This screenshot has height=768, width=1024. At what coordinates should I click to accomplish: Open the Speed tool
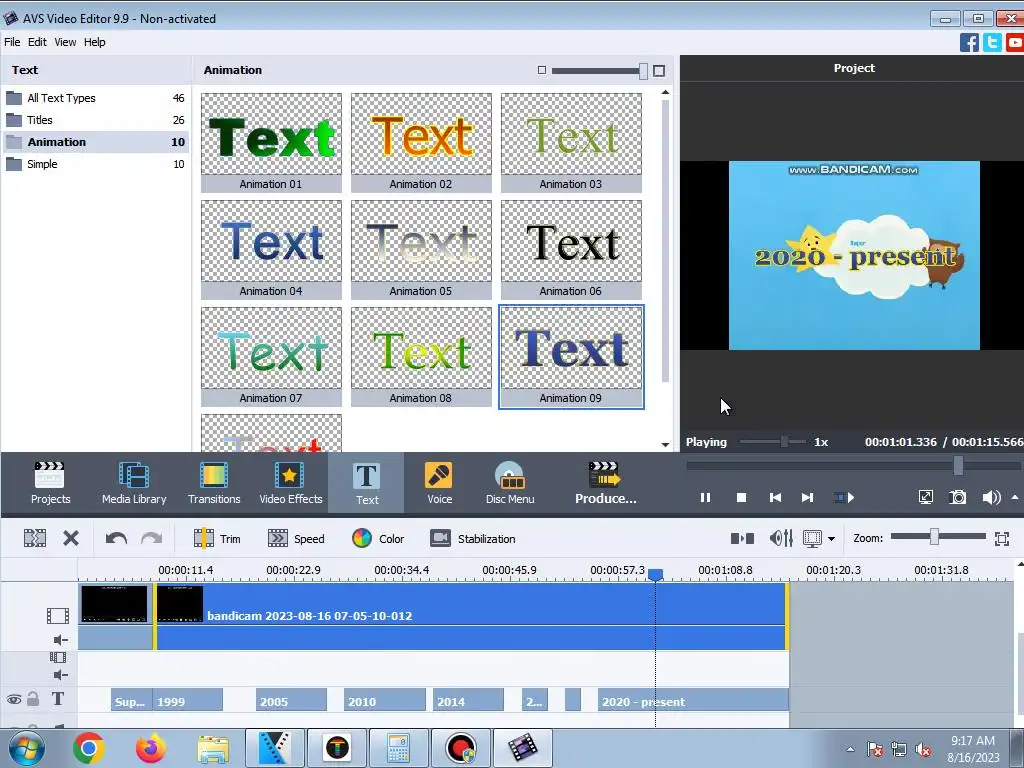point(296,539)
